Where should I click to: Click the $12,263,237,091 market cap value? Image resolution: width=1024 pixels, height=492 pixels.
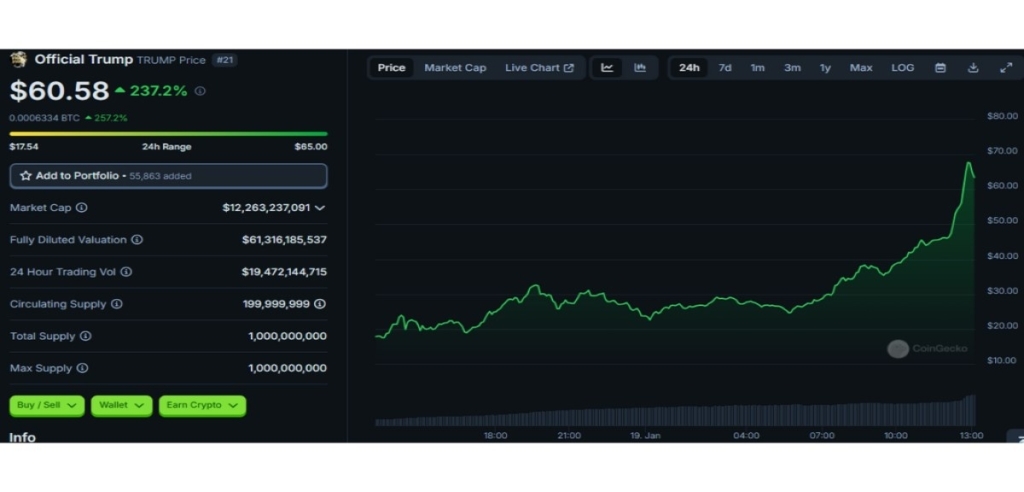(x=266, y=208)
